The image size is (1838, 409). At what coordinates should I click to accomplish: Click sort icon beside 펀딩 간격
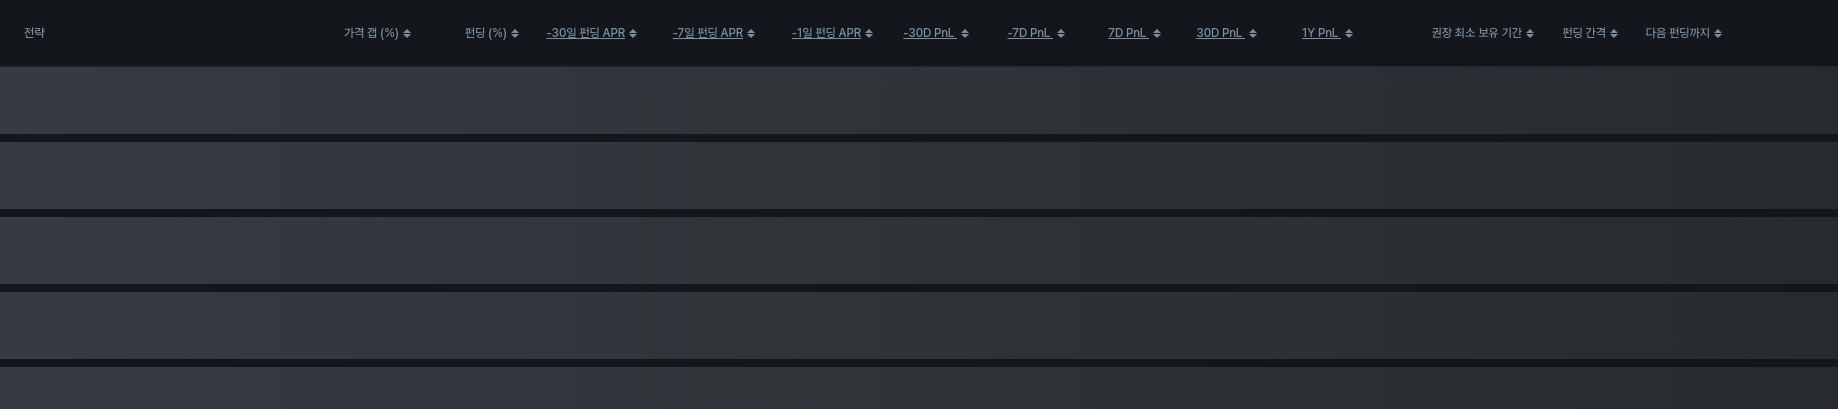tap(1614, 34)
